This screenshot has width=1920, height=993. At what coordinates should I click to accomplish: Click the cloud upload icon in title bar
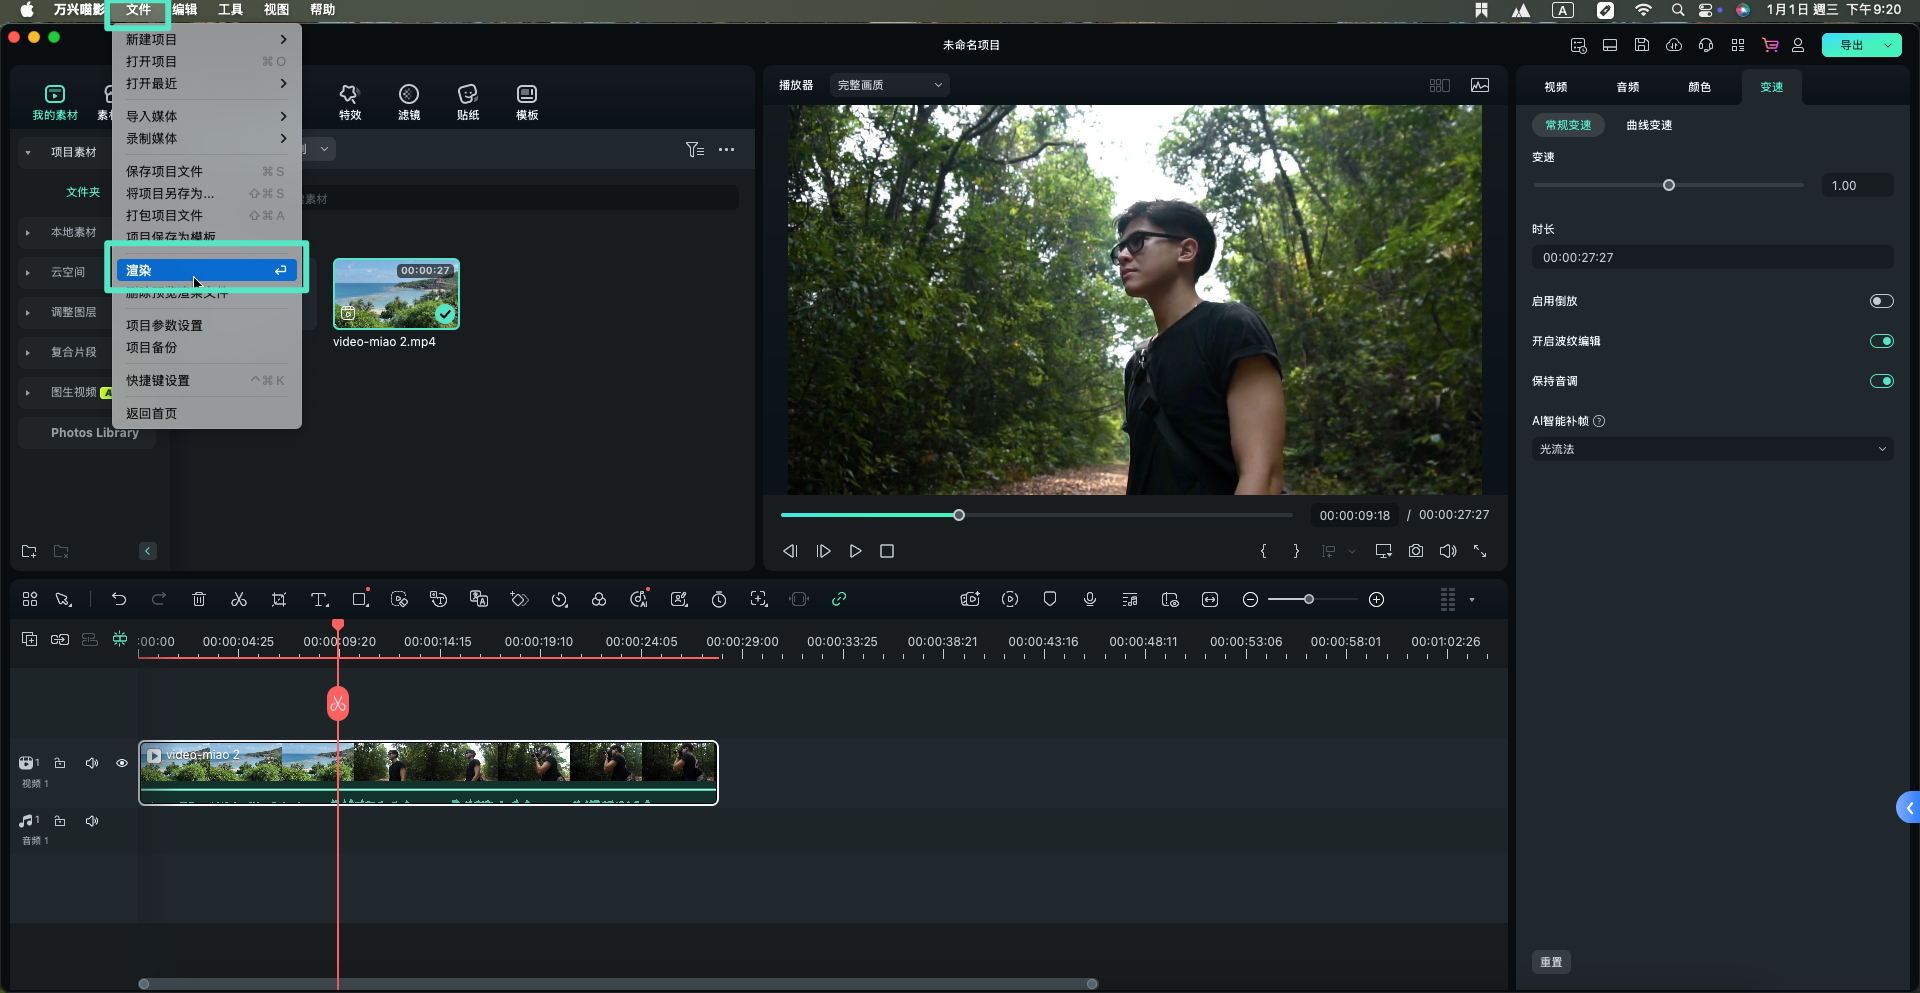tap(1674, 45)
